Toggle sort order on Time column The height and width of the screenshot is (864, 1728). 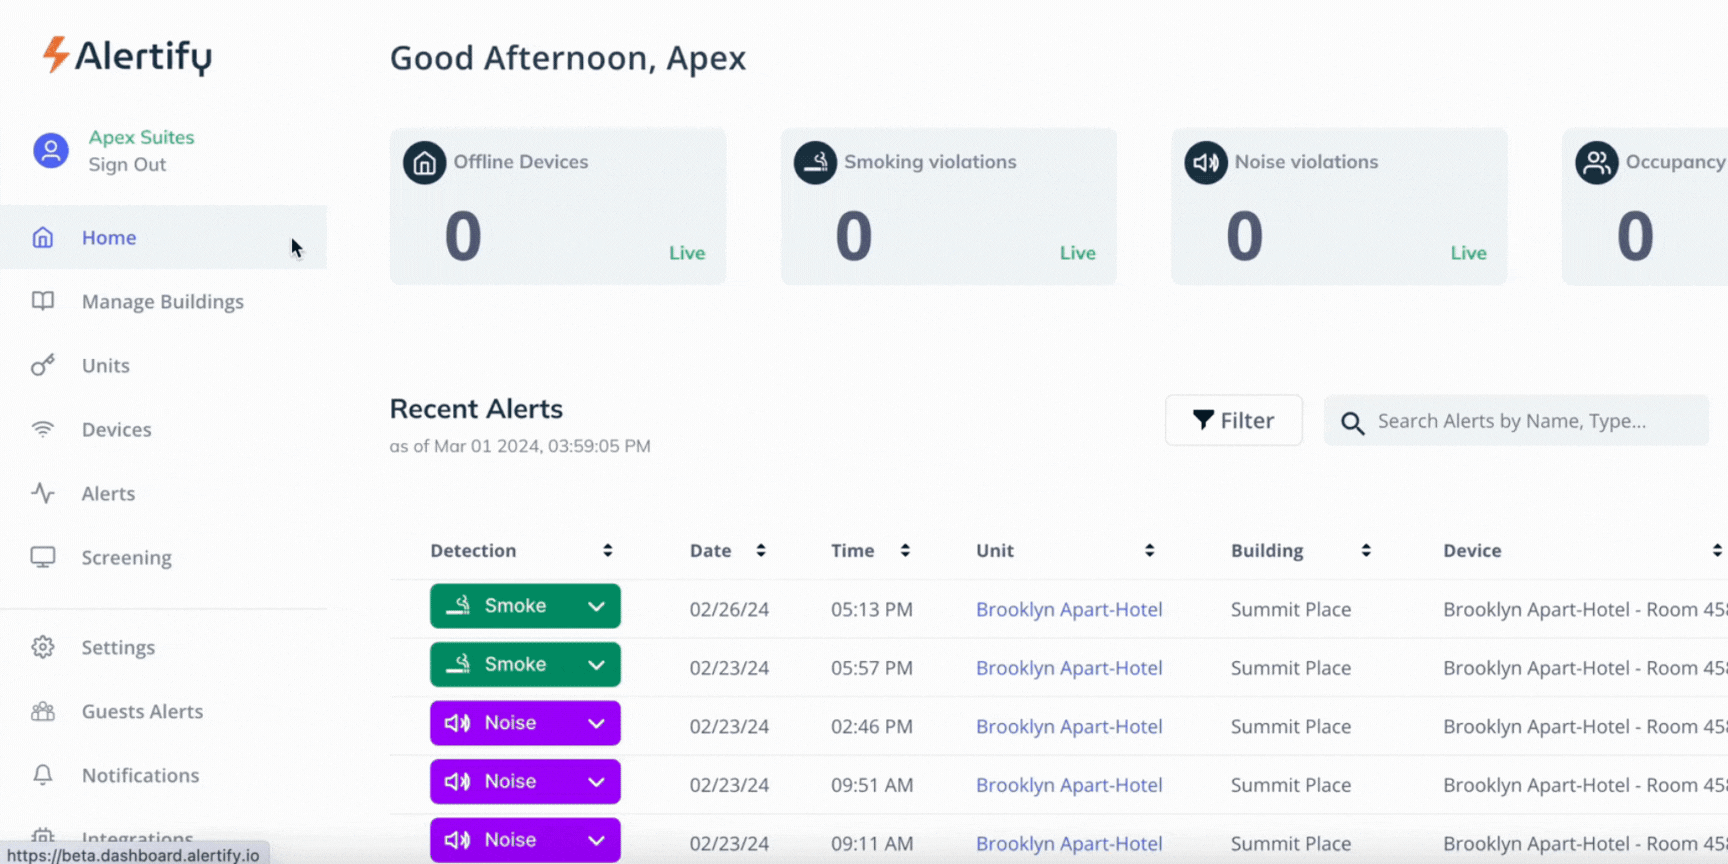[904, 551]
